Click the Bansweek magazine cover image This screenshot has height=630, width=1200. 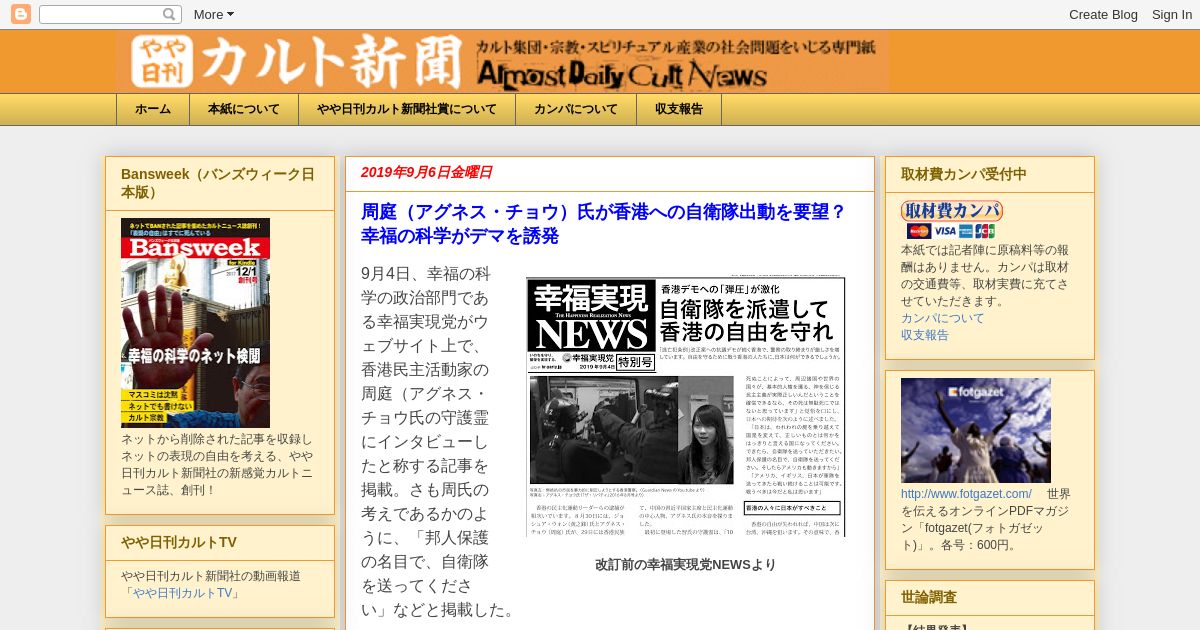[x=195, y=323]
